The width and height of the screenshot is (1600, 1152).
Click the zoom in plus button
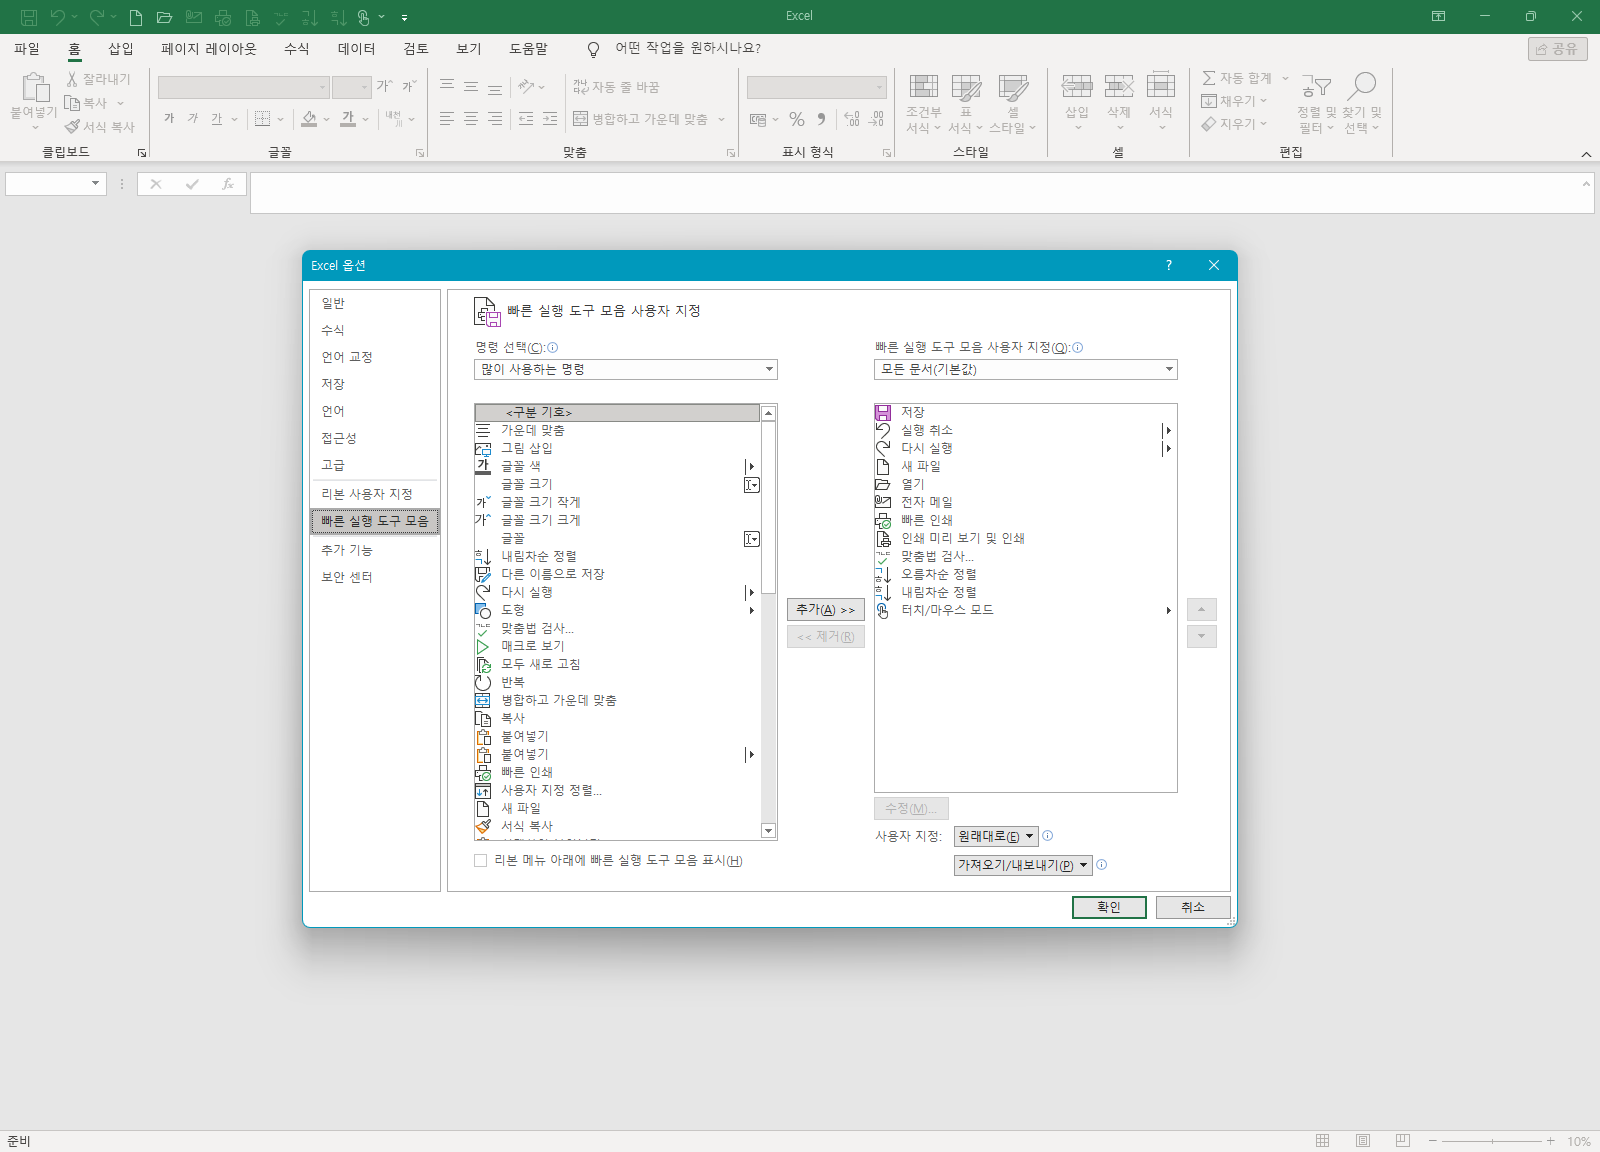(x=1551, y=1141)
